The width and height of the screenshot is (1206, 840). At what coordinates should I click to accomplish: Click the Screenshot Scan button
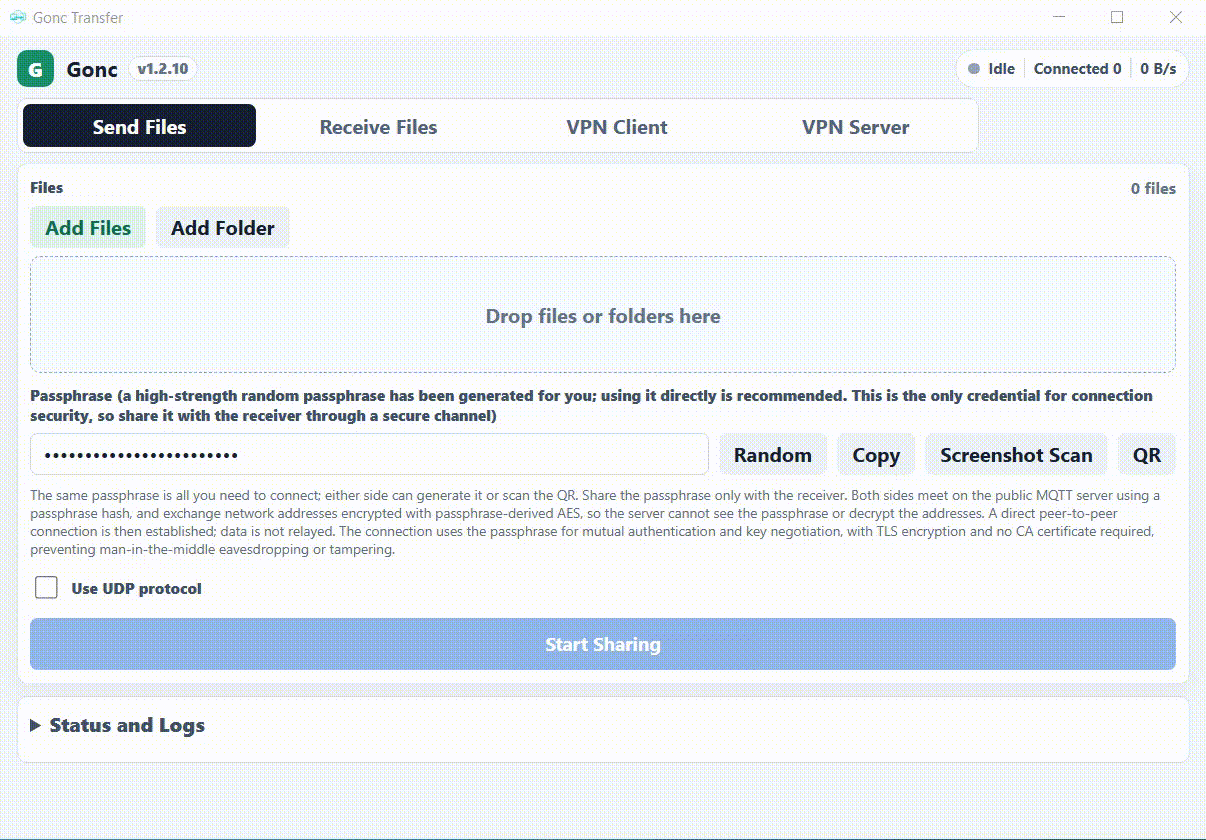pos(1016,454)
